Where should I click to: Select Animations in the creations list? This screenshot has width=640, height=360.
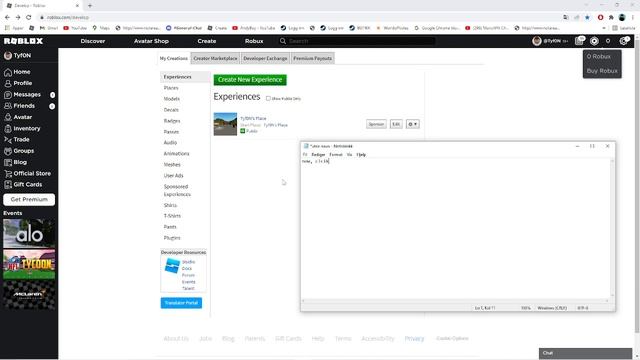click(x=176, y=153)
